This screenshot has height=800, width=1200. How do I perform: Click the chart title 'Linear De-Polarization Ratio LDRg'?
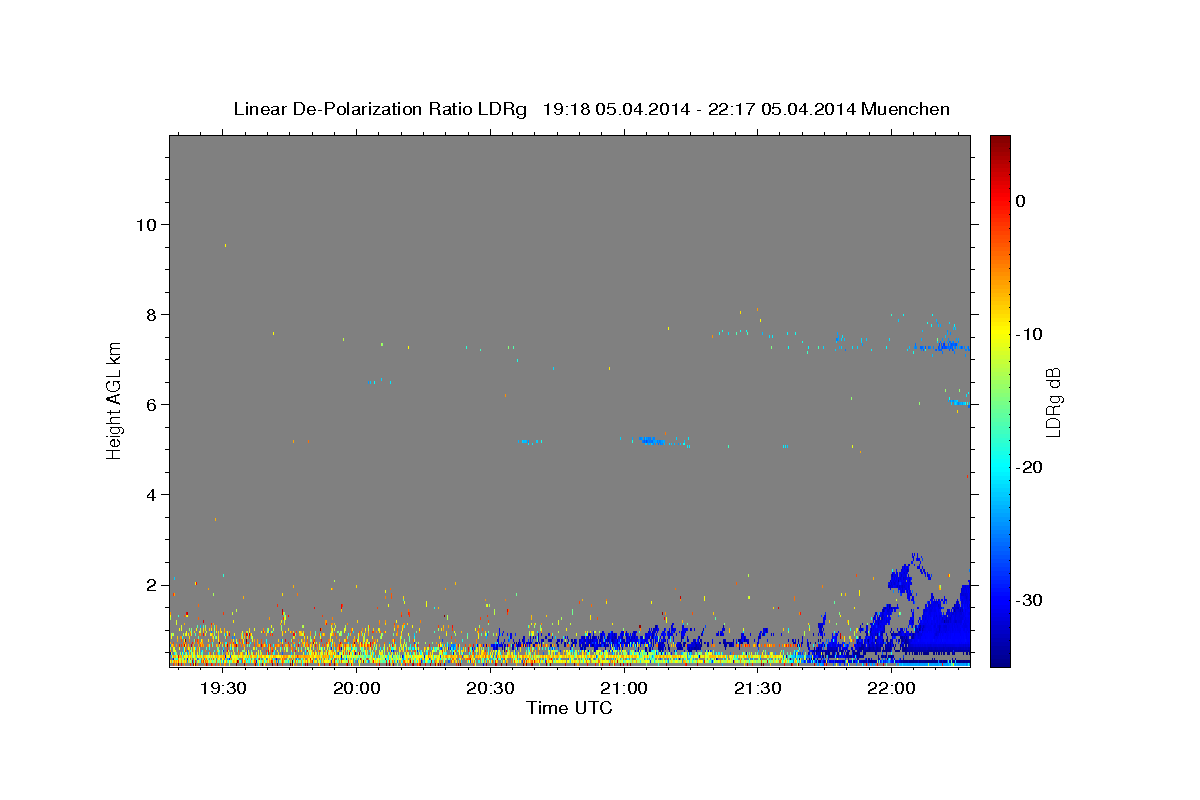pos(380,109)
